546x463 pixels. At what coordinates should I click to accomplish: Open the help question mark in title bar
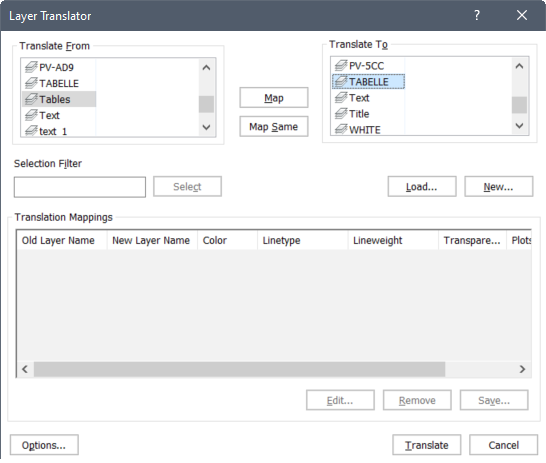click(x=477, y=15)
